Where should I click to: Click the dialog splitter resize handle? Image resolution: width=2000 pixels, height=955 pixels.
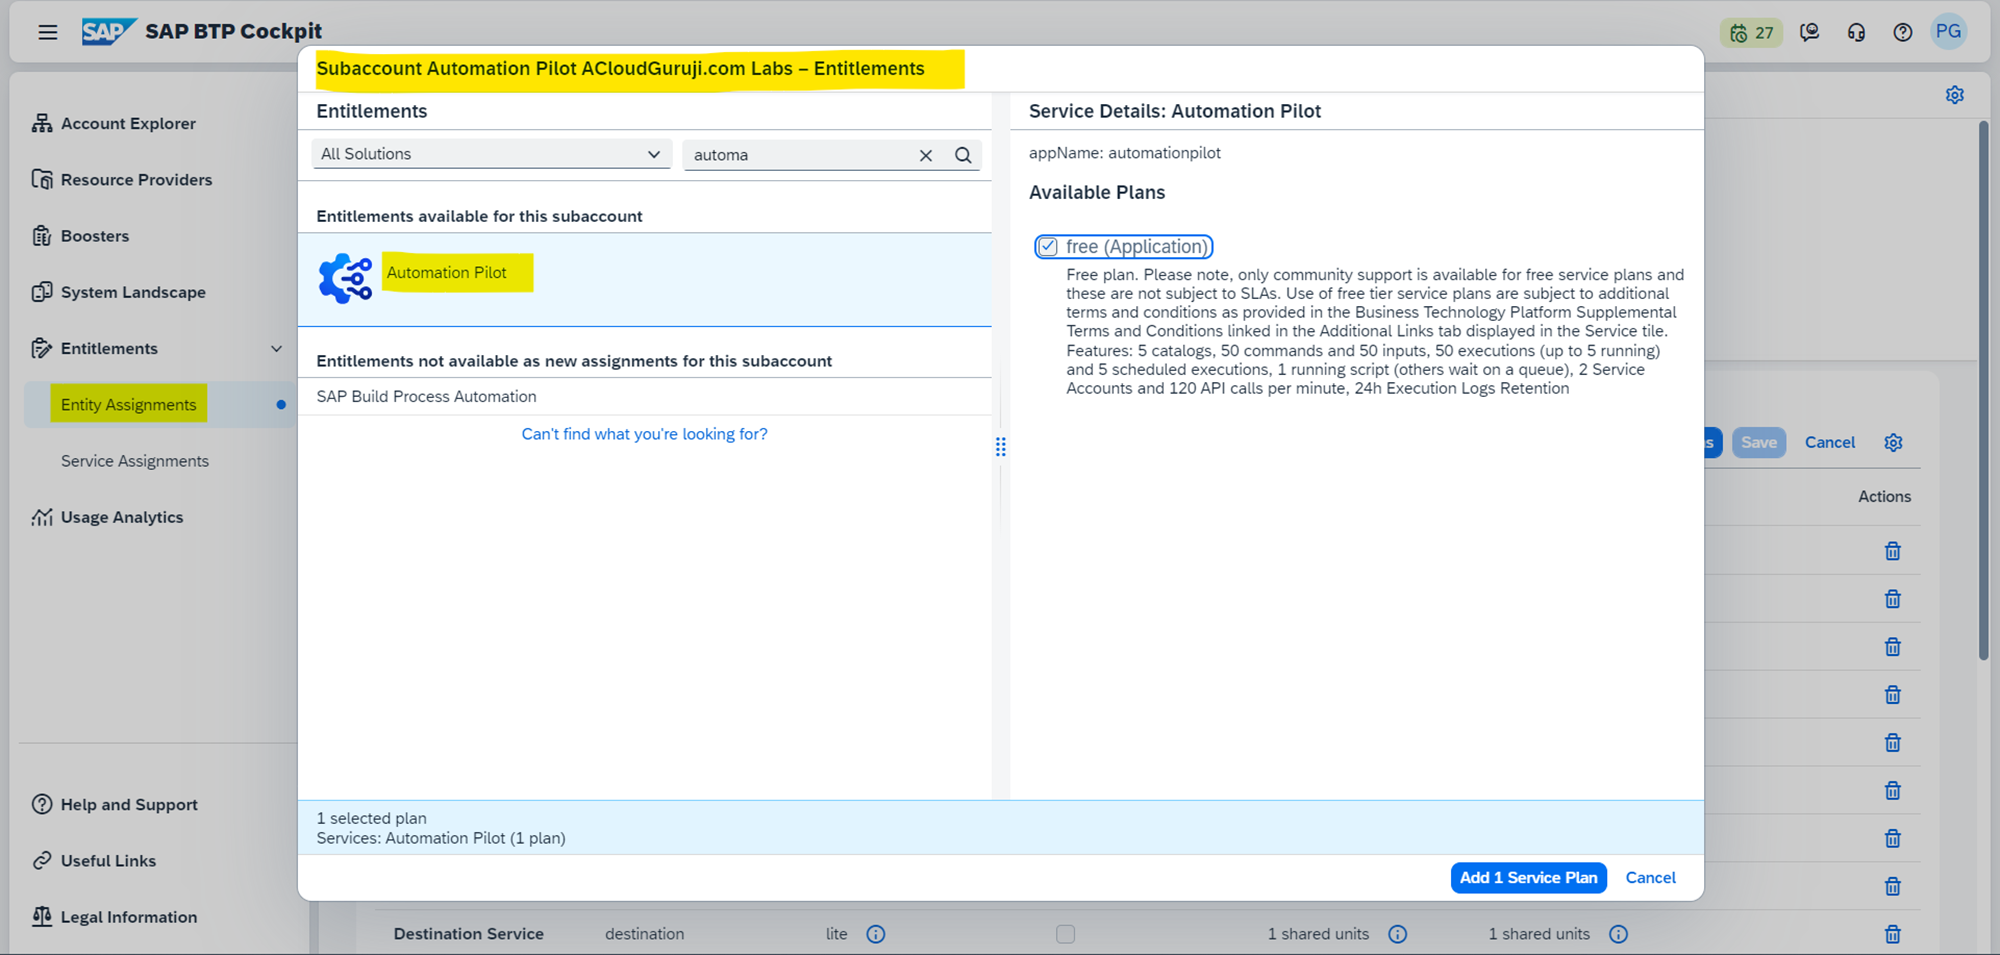[1000, 446]
